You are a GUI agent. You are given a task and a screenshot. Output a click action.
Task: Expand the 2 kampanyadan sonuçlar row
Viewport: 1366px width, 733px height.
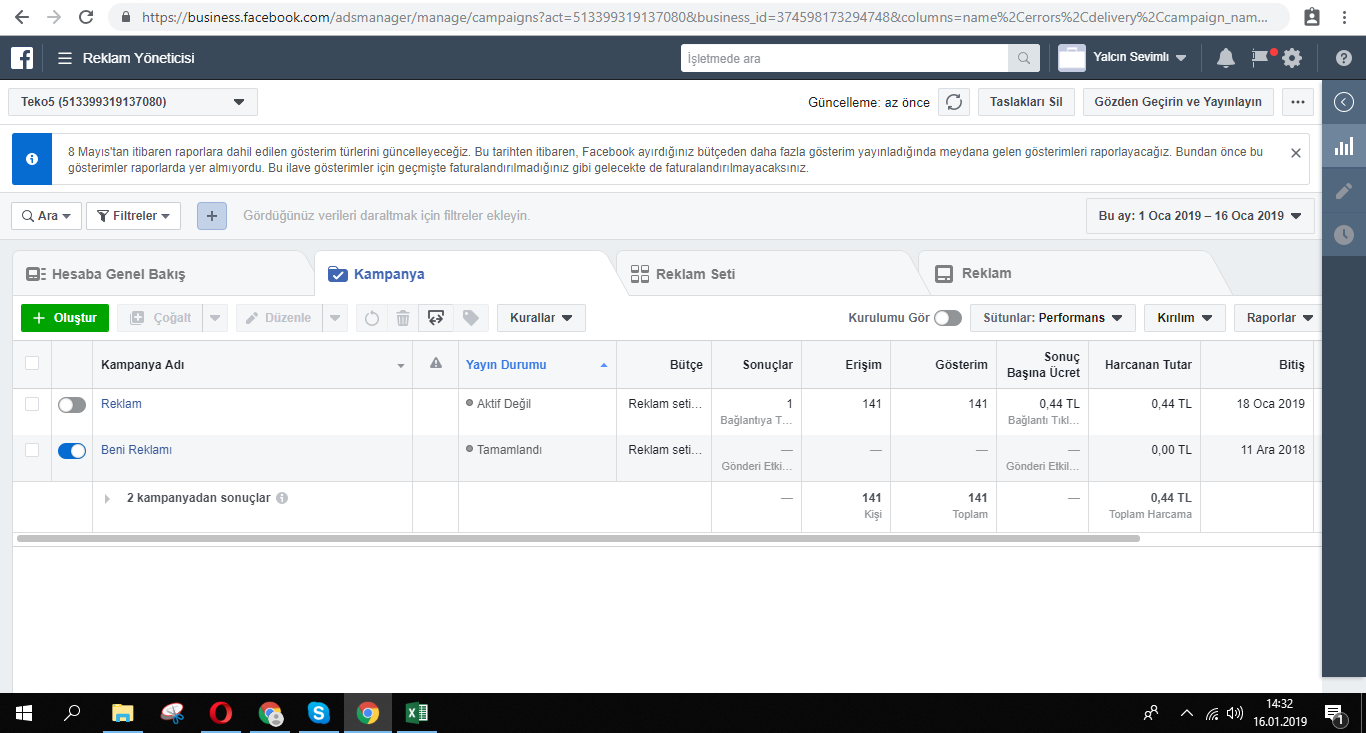[x=108, y=498]
